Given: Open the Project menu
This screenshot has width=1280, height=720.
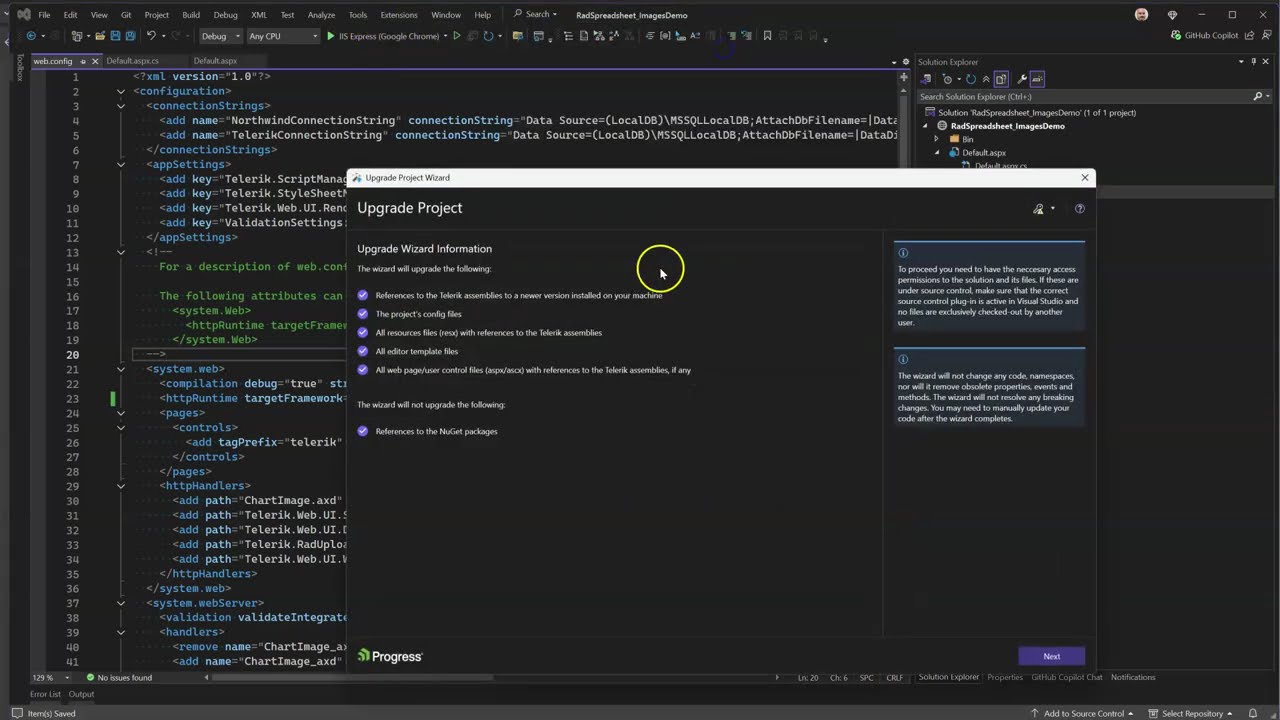Looking at the screenshot, I should (x=156, y=15).
